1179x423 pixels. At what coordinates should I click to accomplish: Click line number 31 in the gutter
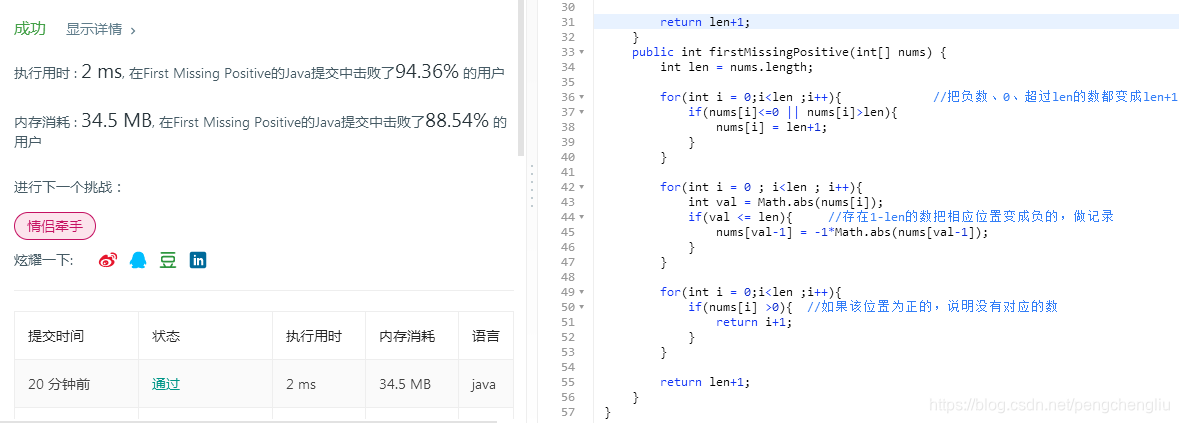click(568, 23)
